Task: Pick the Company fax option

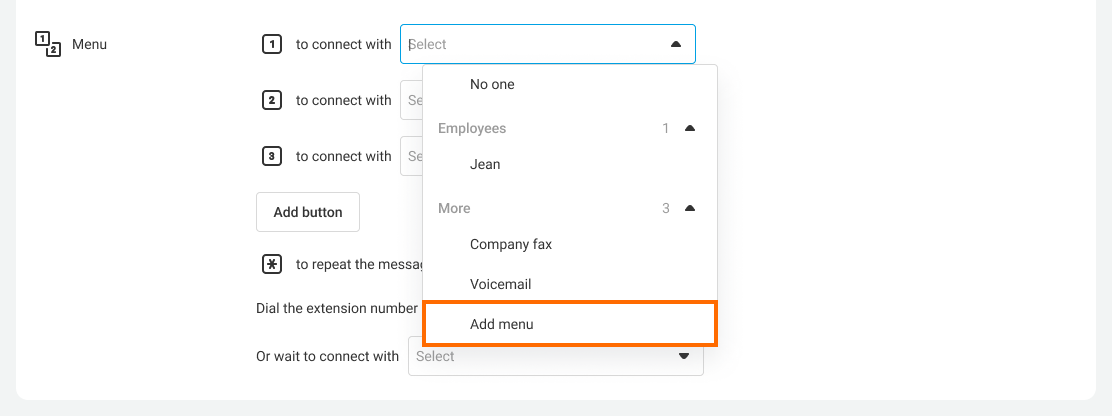Action: point(510,244)
